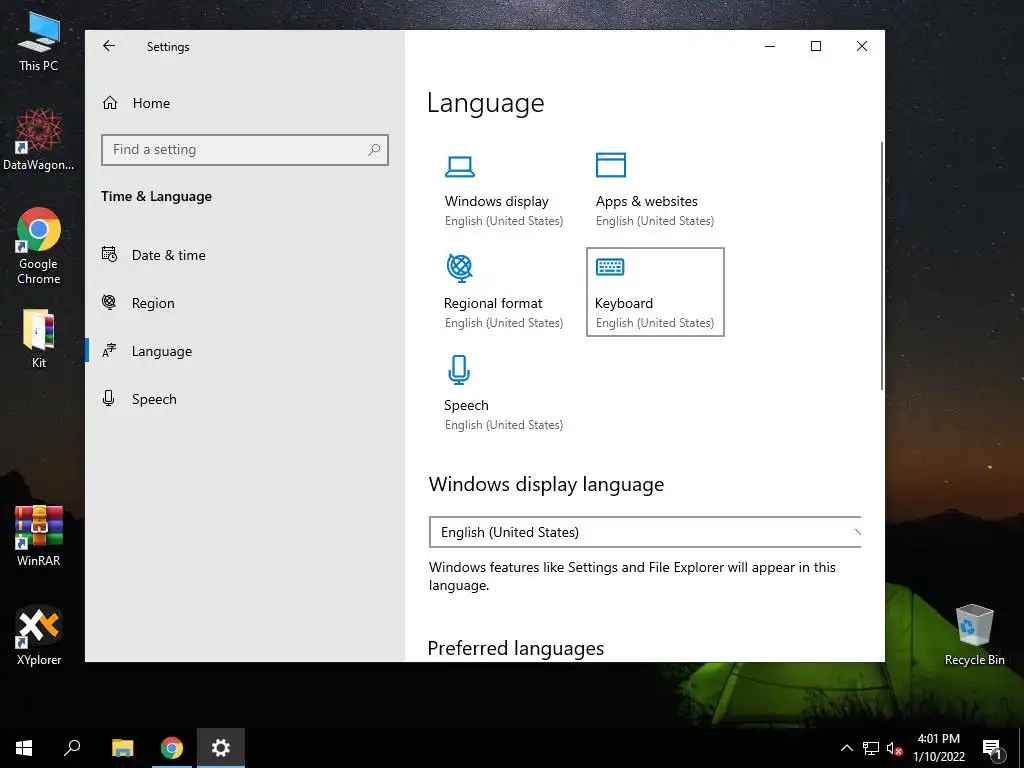Click the Keyboard tile label
Image resolution: width=1024 pixels, height=768 pixels.
624,303
